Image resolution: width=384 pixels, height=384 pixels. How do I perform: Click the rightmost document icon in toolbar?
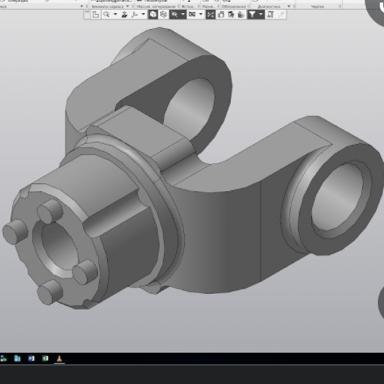click(x=270, y=14)
